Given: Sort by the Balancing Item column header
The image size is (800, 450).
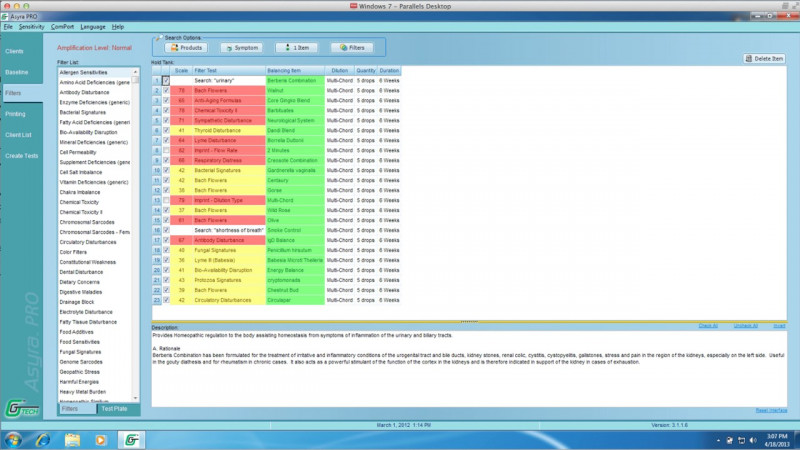Looking at the screenshot, I should (x=295, y=70).
